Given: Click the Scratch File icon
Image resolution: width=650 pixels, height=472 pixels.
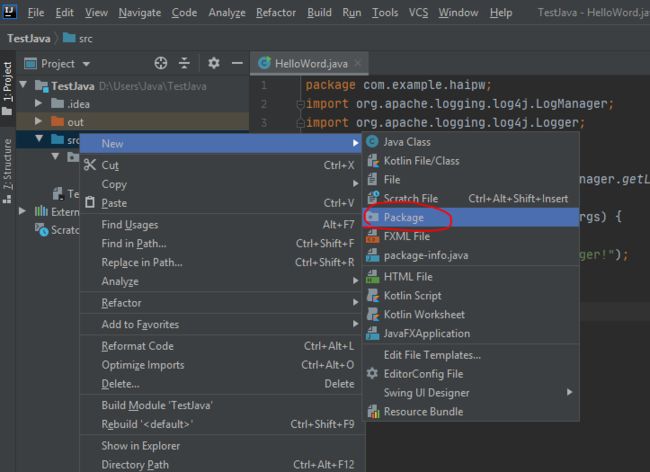Looking at the screenshot, I should point(373,198).
